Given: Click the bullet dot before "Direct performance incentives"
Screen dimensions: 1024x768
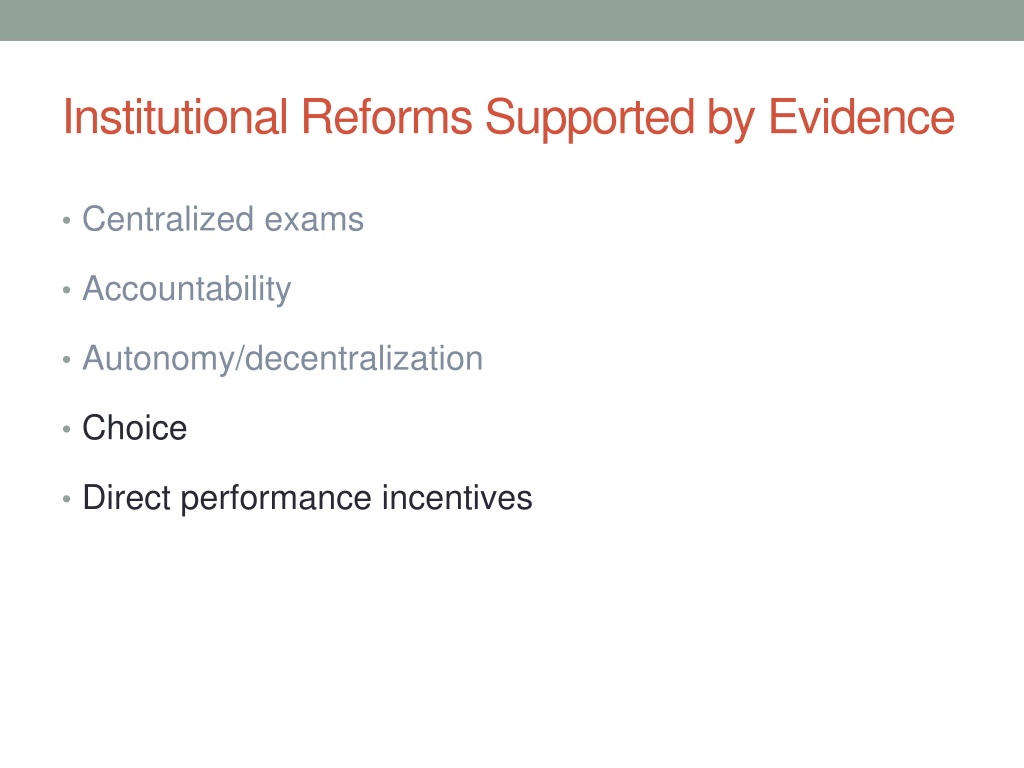Looking at the screenshot, I should coord(67,500).
